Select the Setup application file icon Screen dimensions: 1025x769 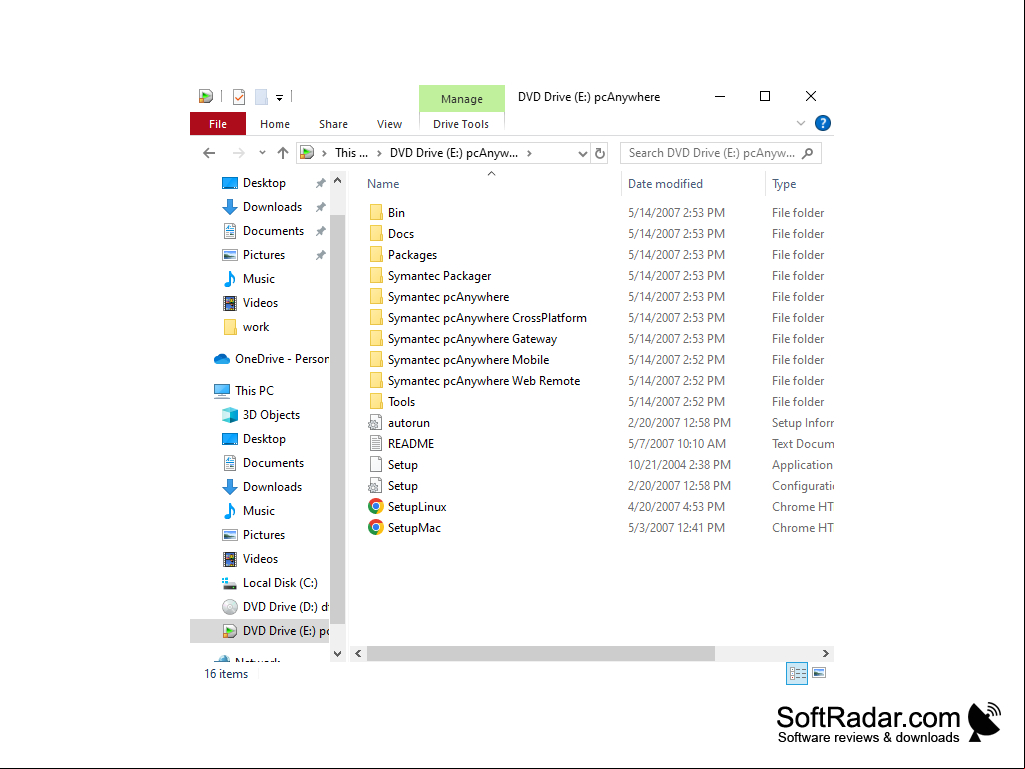coord(376,464)
